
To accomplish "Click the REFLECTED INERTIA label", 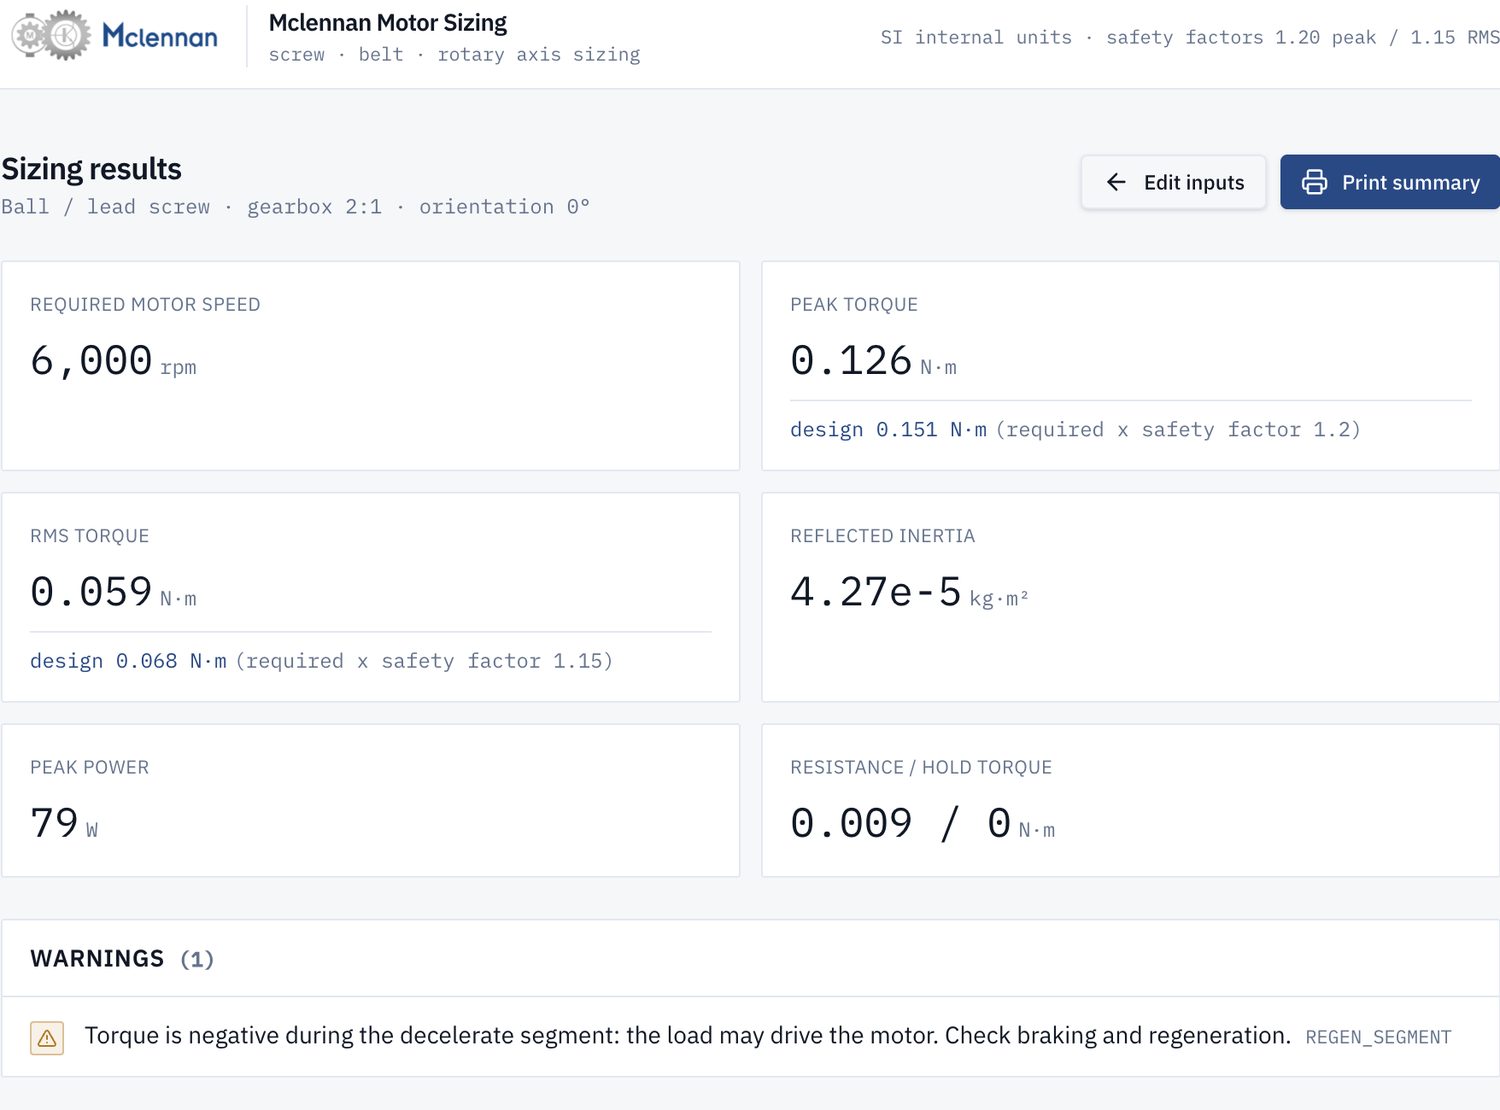I will (882, 536).
